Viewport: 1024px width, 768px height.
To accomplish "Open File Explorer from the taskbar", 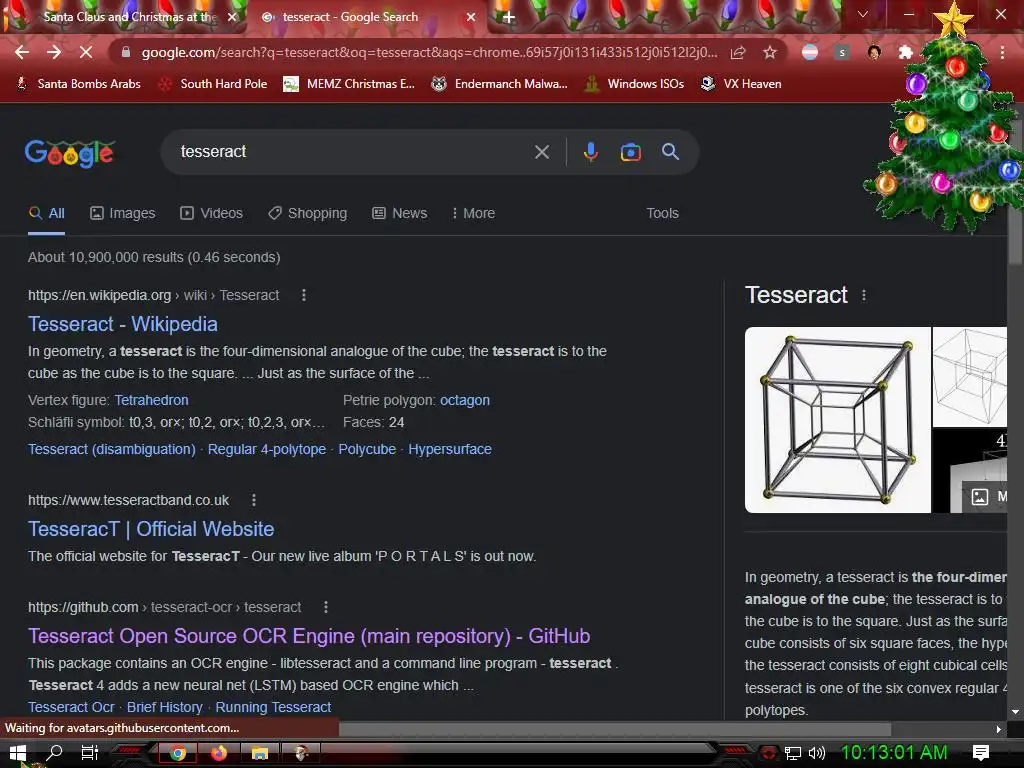I will coord(260,753).
